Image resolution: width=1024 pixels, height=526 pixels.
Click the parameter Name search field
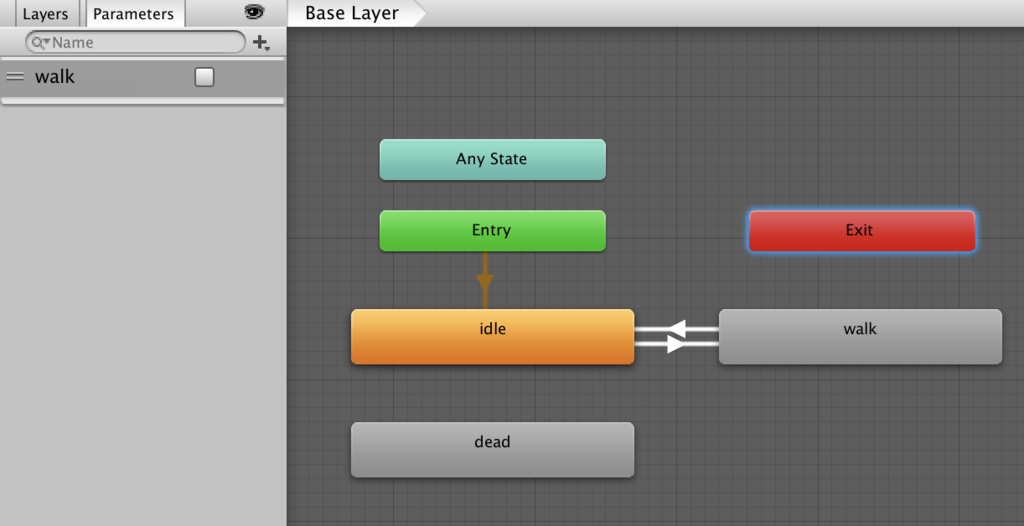pyautogui.click(x=136, y=42)
